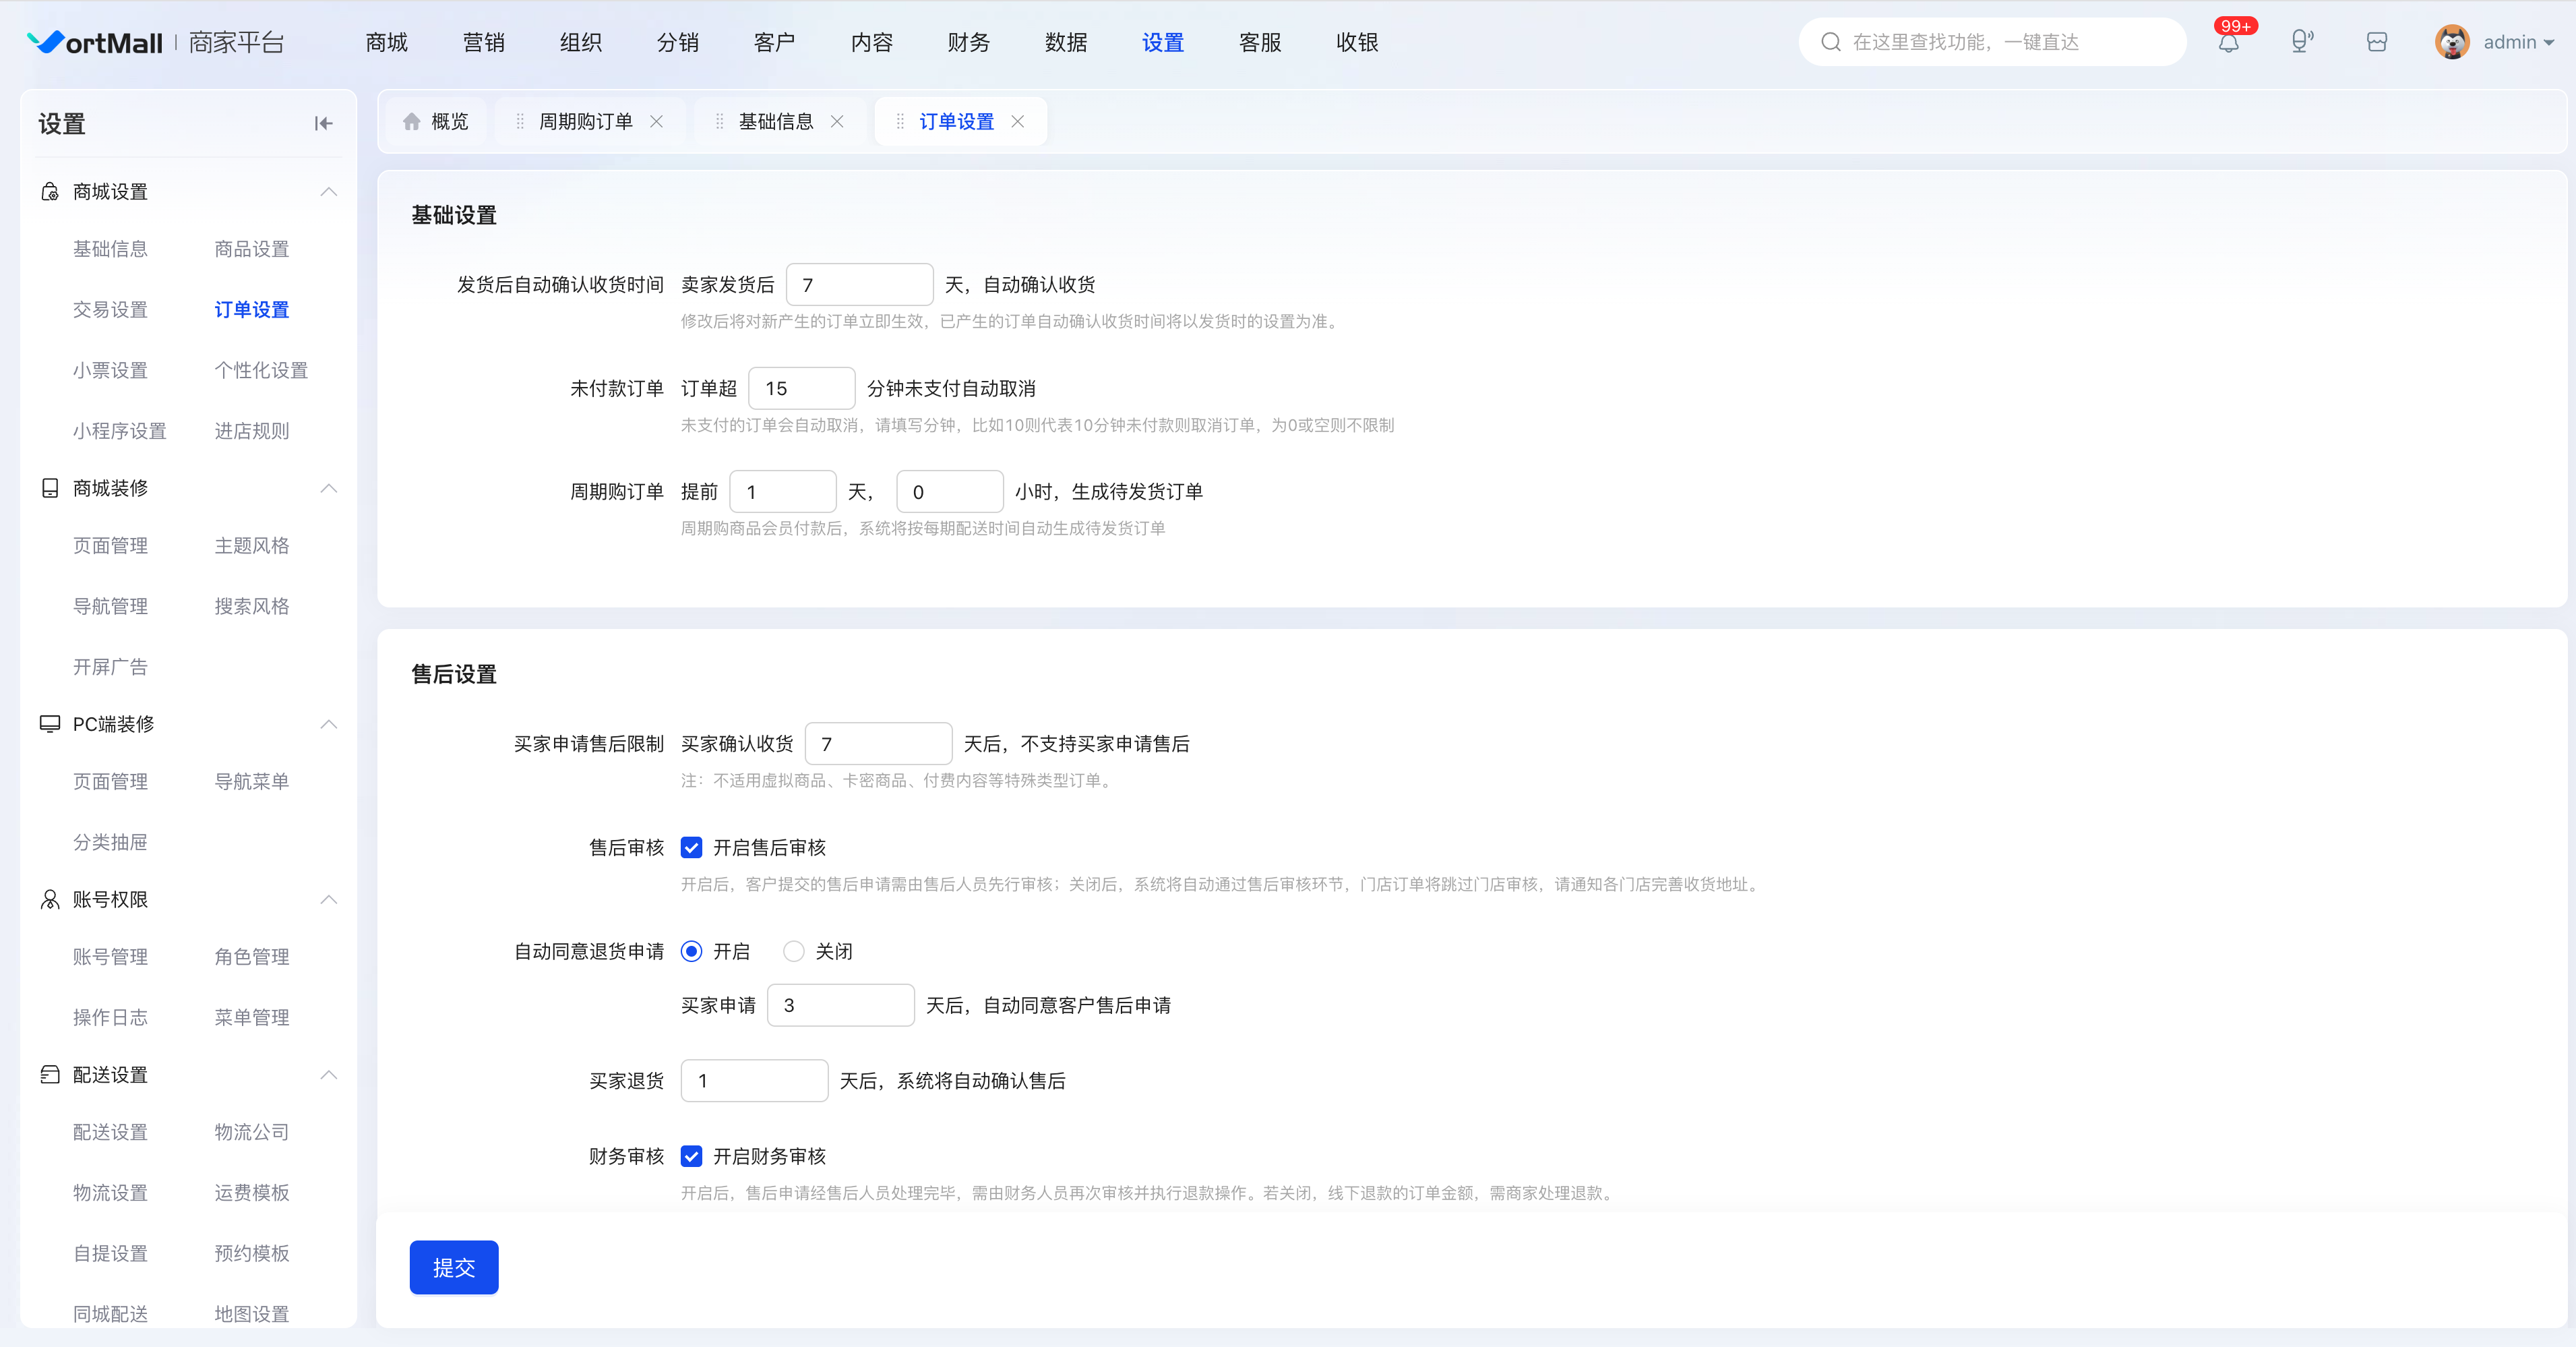
Task: Open the 数据 top menu
Action: (x=1066, y=42)
